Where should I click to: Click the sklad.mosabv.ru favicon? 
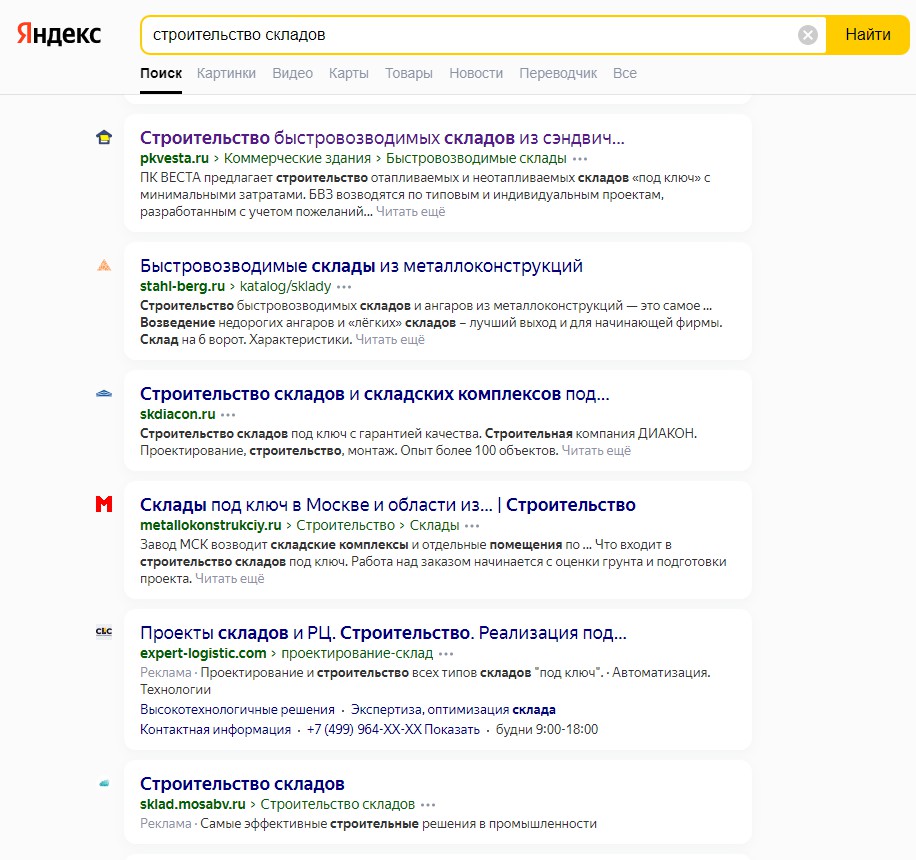104,783
